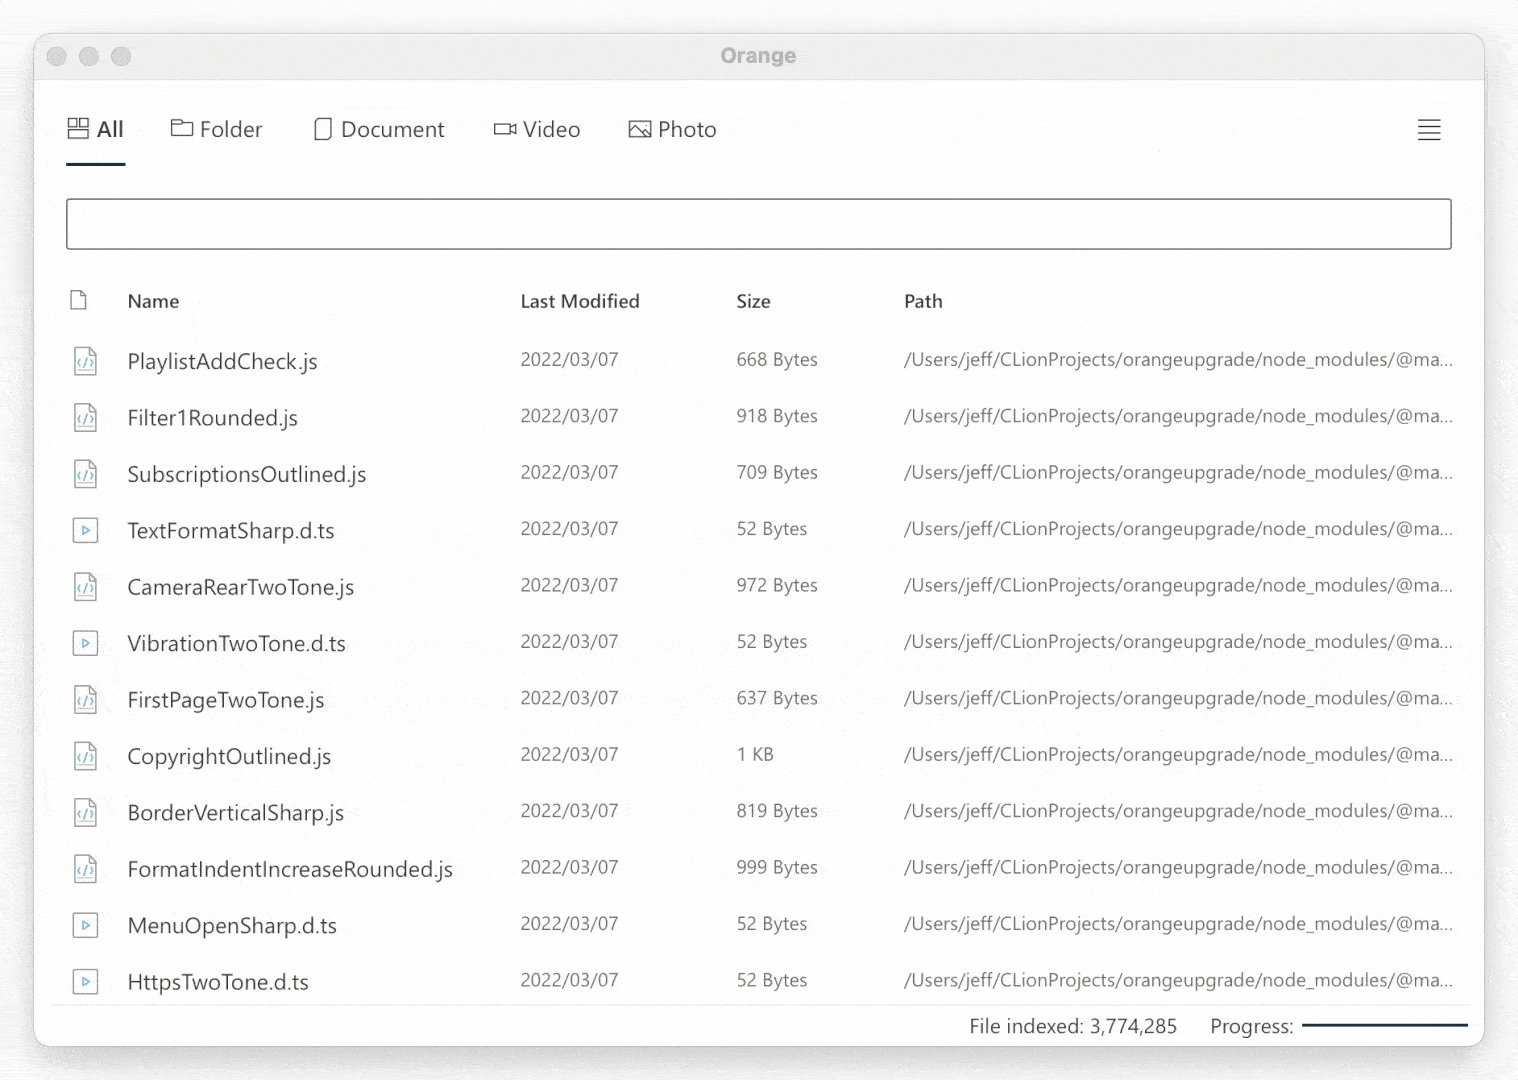
Task: Open the hamburger menu icon
Action: (x=1429, y=130)
